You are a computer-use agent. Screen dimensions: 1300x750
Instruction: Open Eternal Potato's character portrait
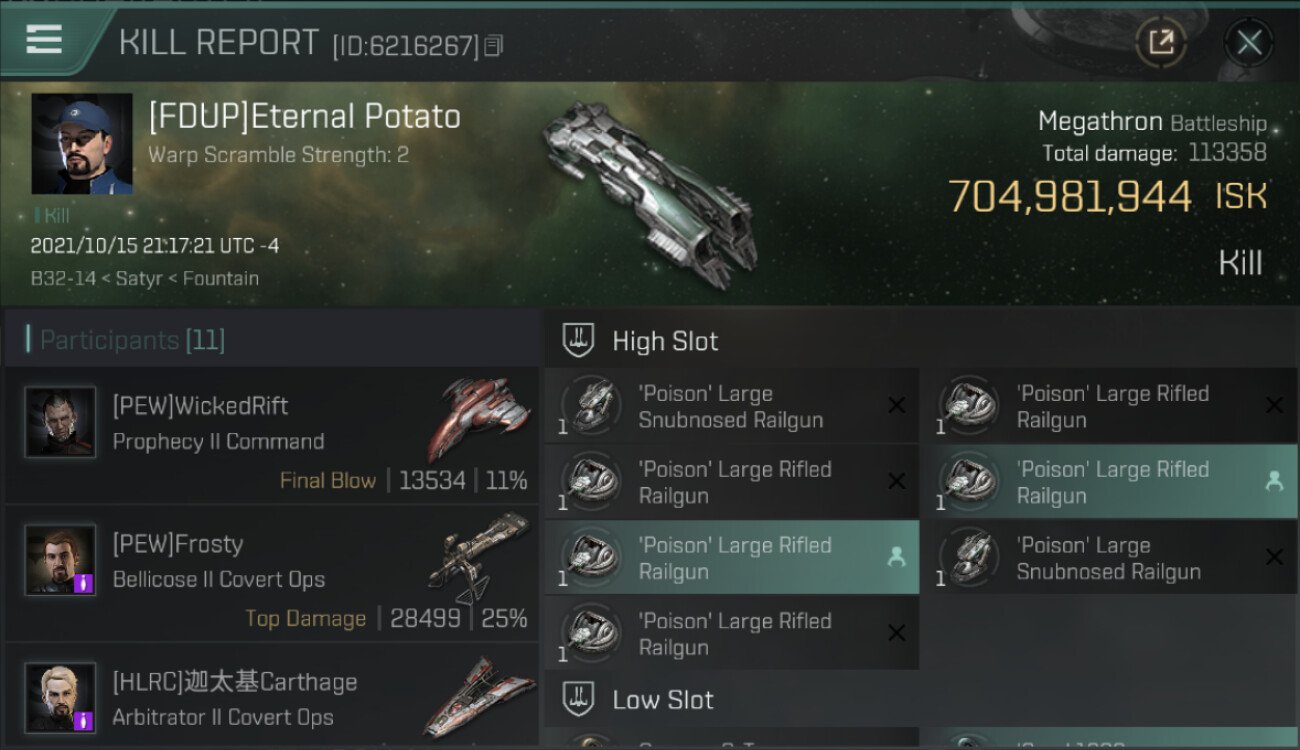[x=82, y=144]
